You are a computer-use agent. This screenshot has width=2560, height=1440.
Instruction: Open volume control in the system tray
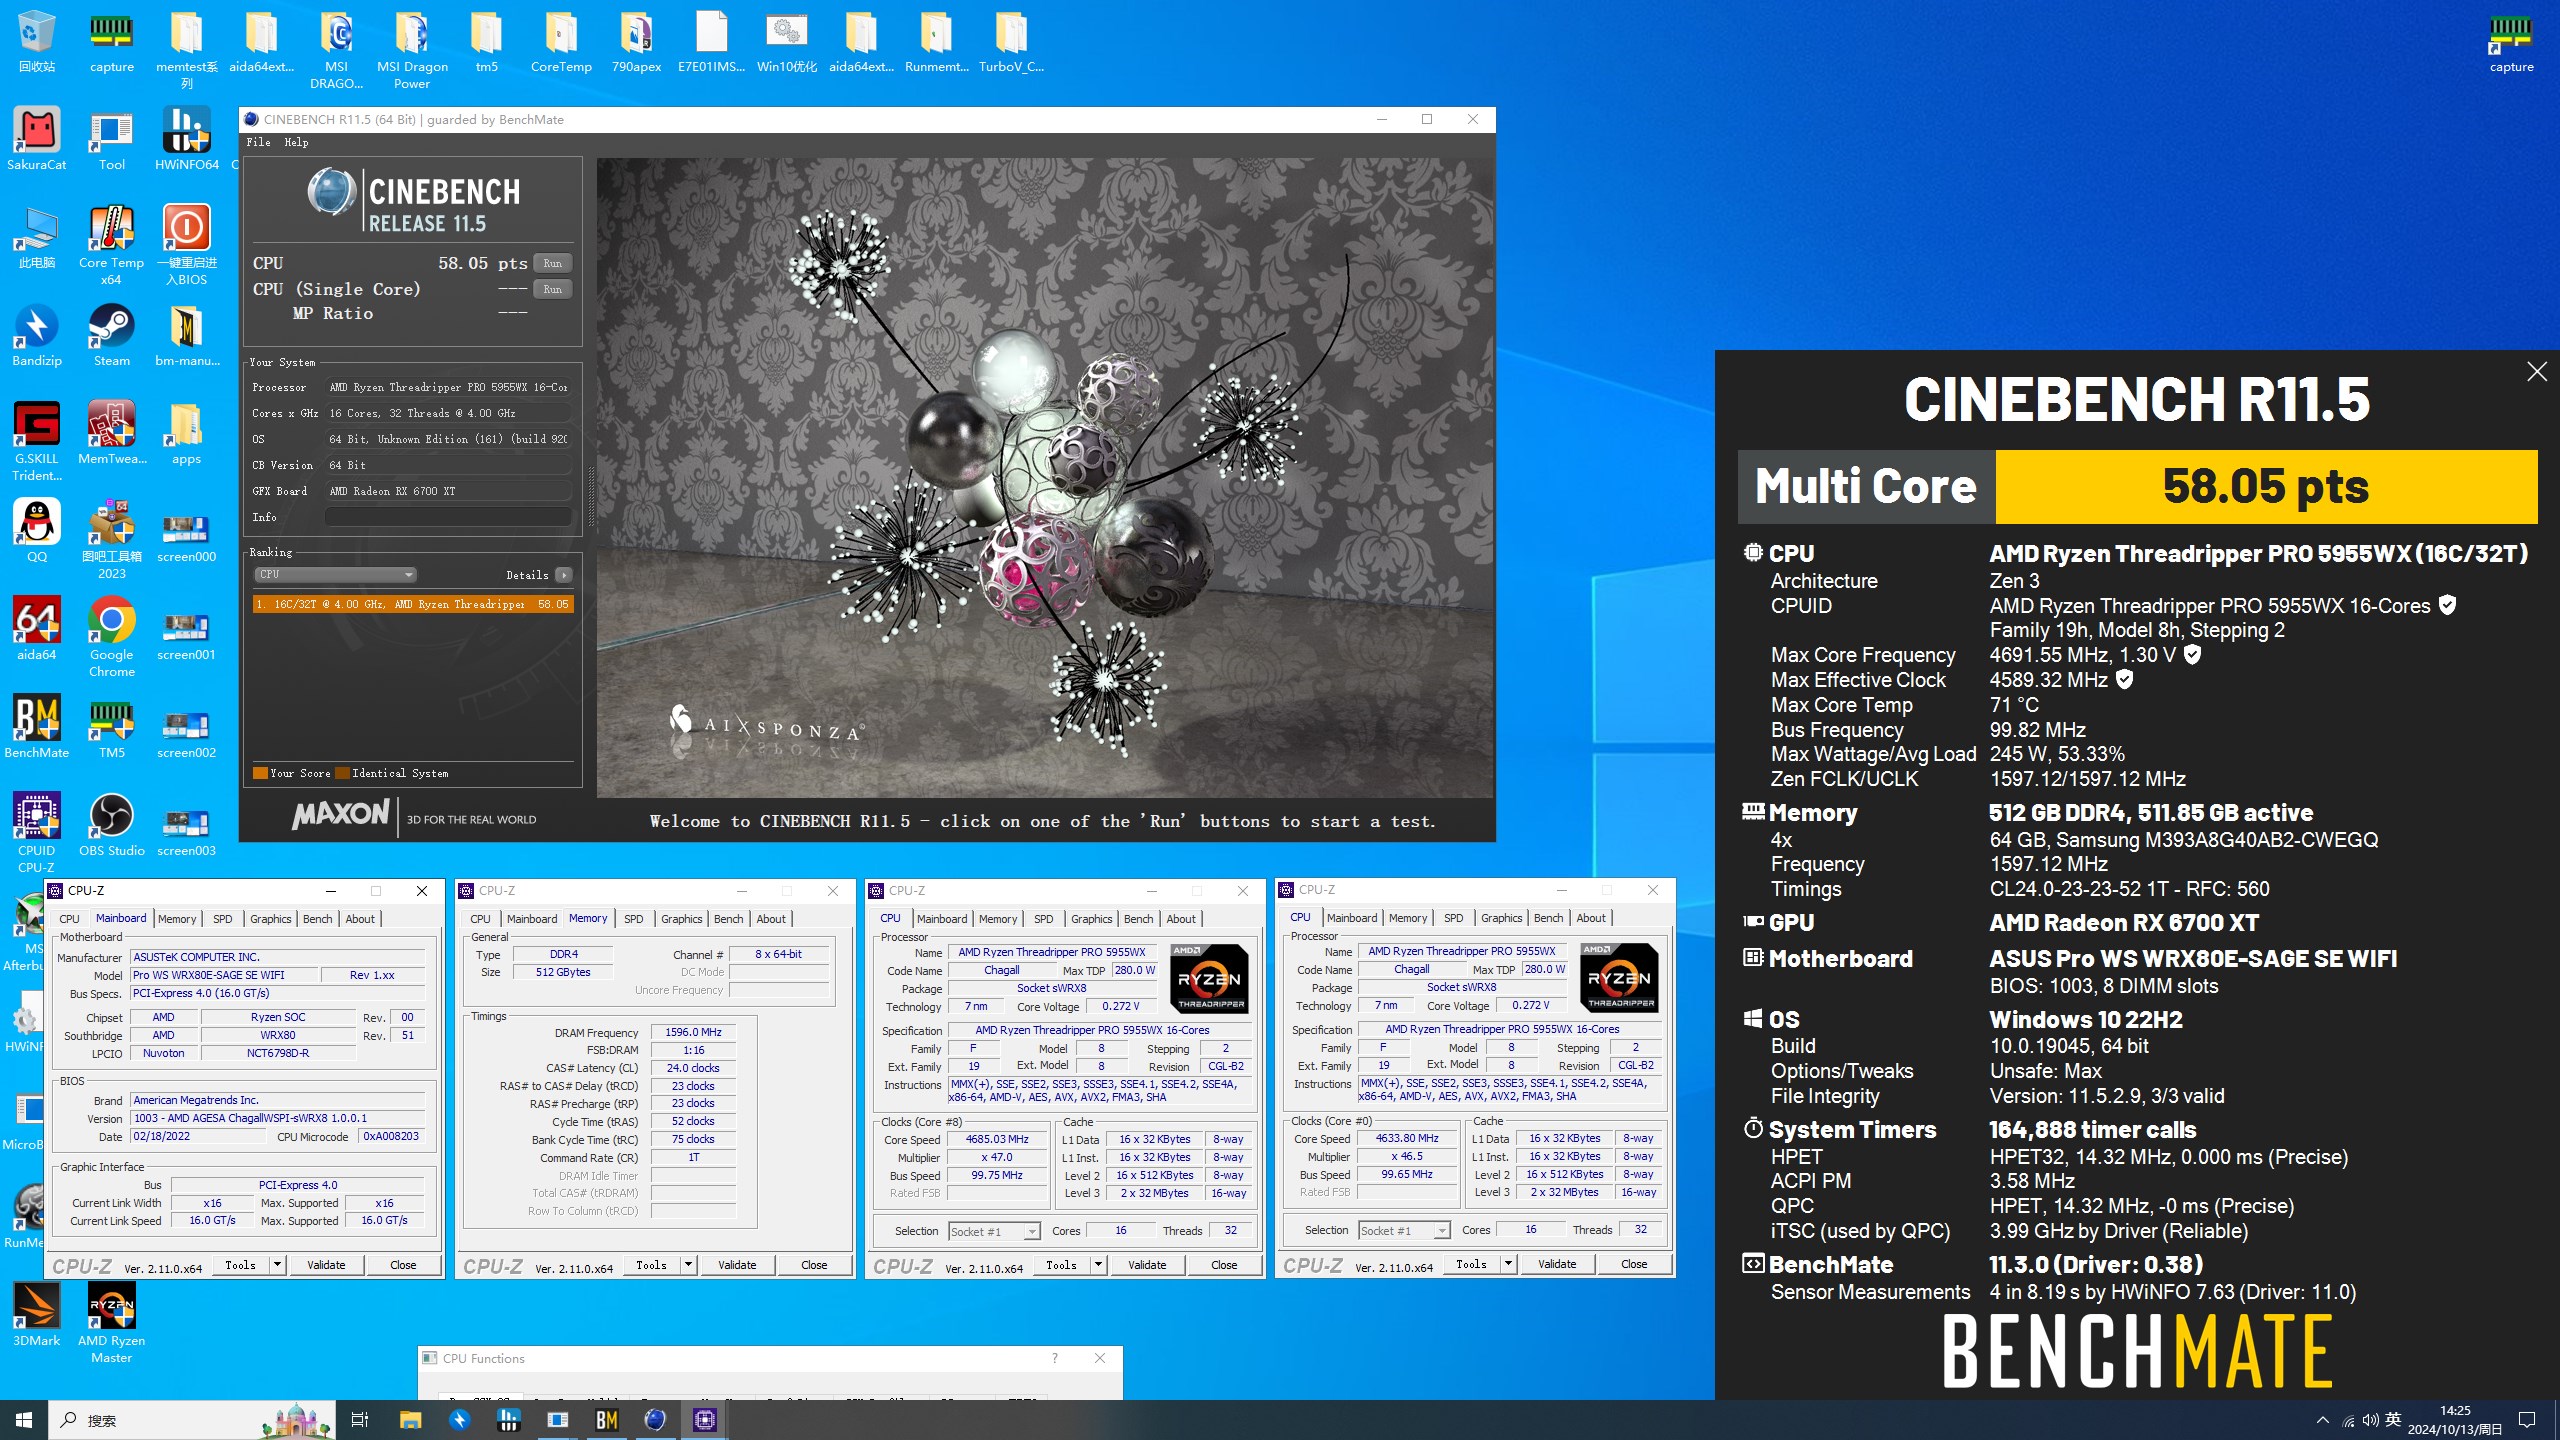click(x=2370, y=1420)
